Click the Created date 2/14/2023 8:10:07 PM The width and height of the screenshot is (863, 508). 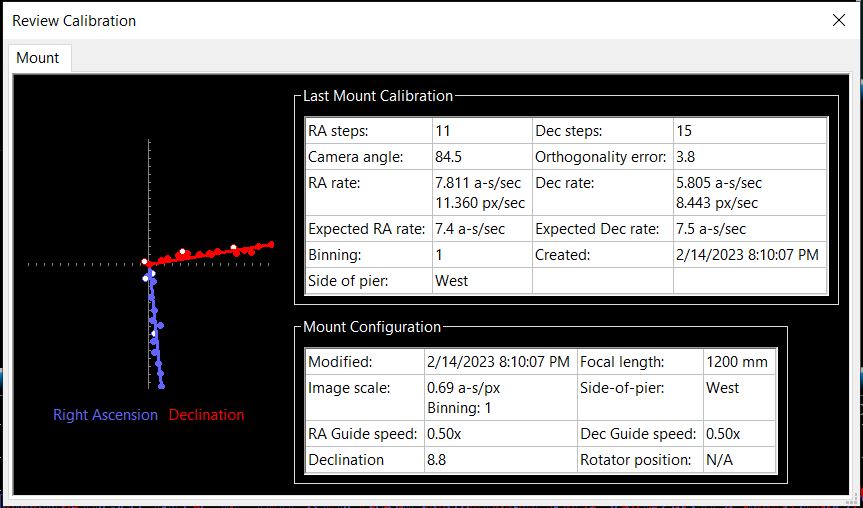click(x=747, y=255)
